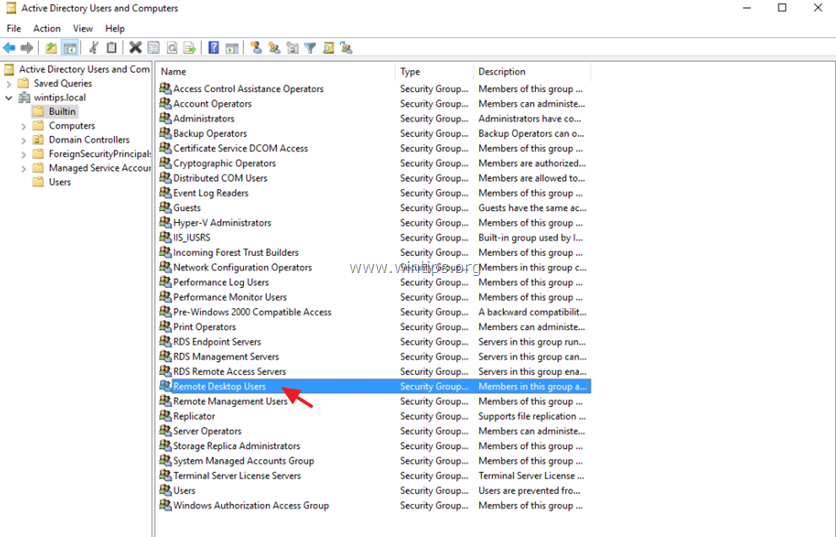The height and width of the screenshot is (537, 836).
Task: Create a new group icon
Action: 274,48
